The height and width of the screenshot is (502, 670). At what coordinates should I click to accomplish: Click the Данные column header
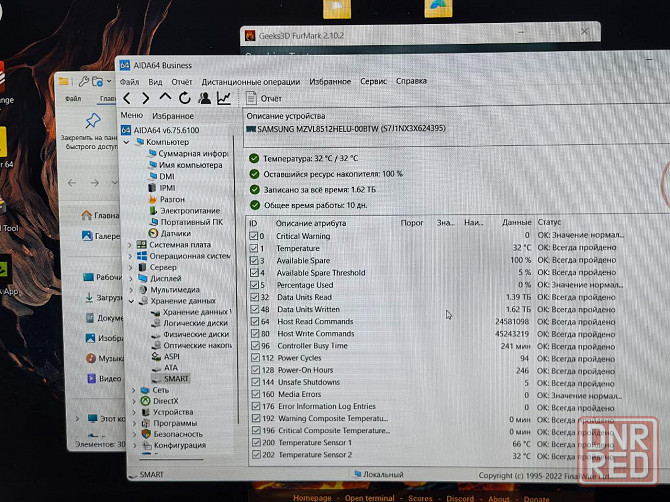point(517,222)
